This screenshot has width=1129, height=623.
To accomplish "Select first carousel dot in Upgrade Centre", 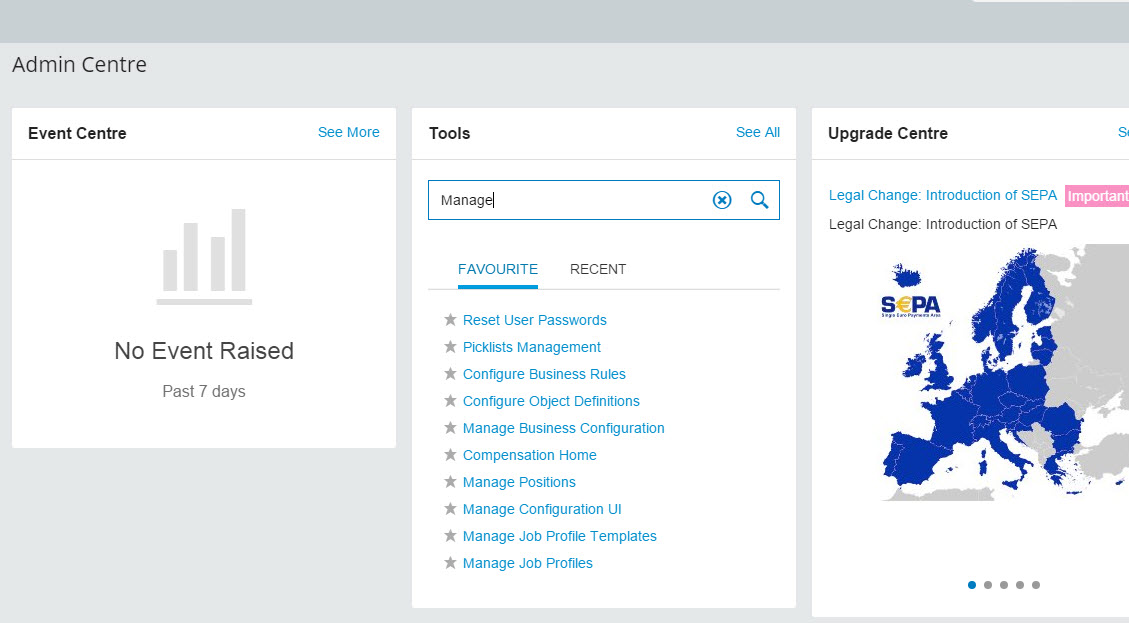I will tap(972, 585).
